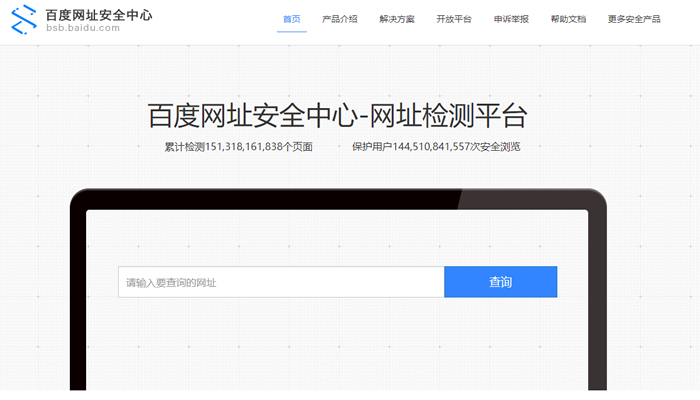Image resolution: width=700 pixels, height=400 pixels.
Task: Go to the 首页 tab
Action: pyautogui.click(x=291, y=19)
